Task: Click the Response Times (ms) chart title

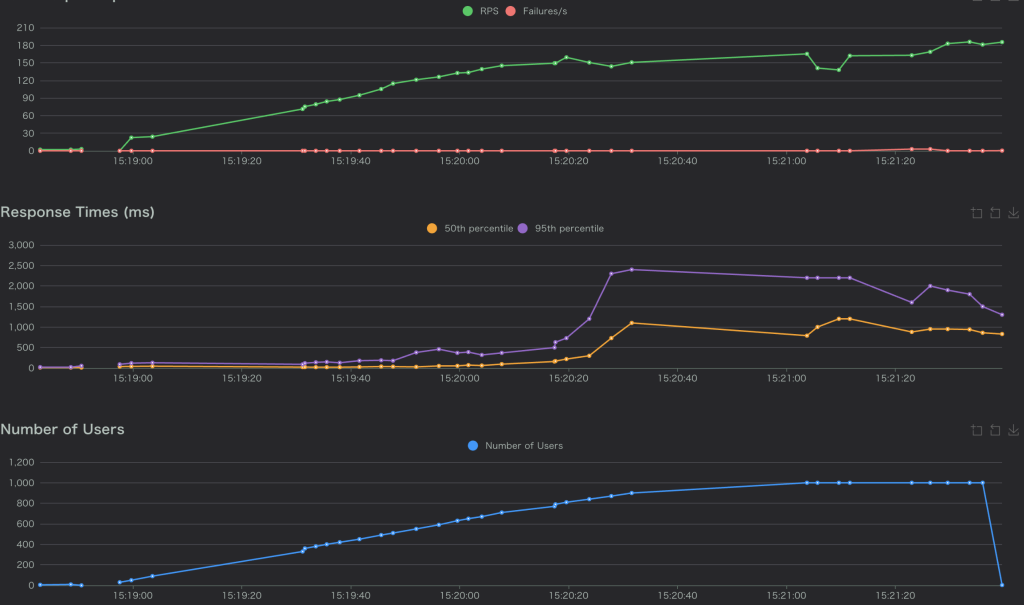Action: coord(77,212)
